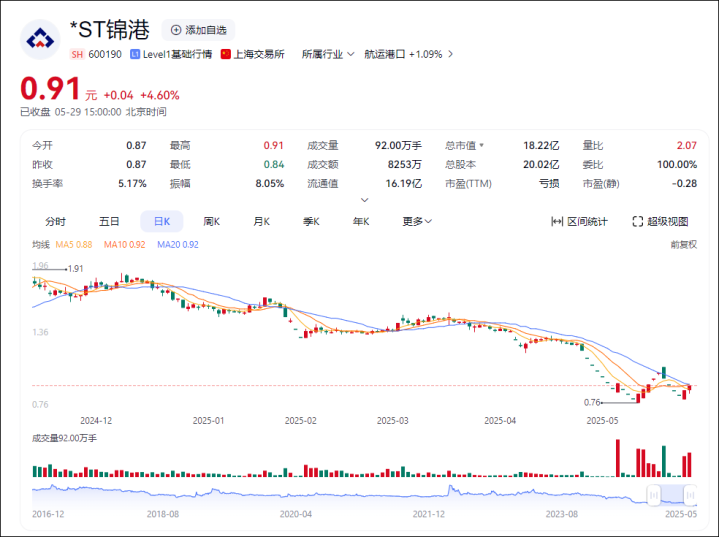
Task: Switch to the 季K tab
Action: tap(311, 222)
